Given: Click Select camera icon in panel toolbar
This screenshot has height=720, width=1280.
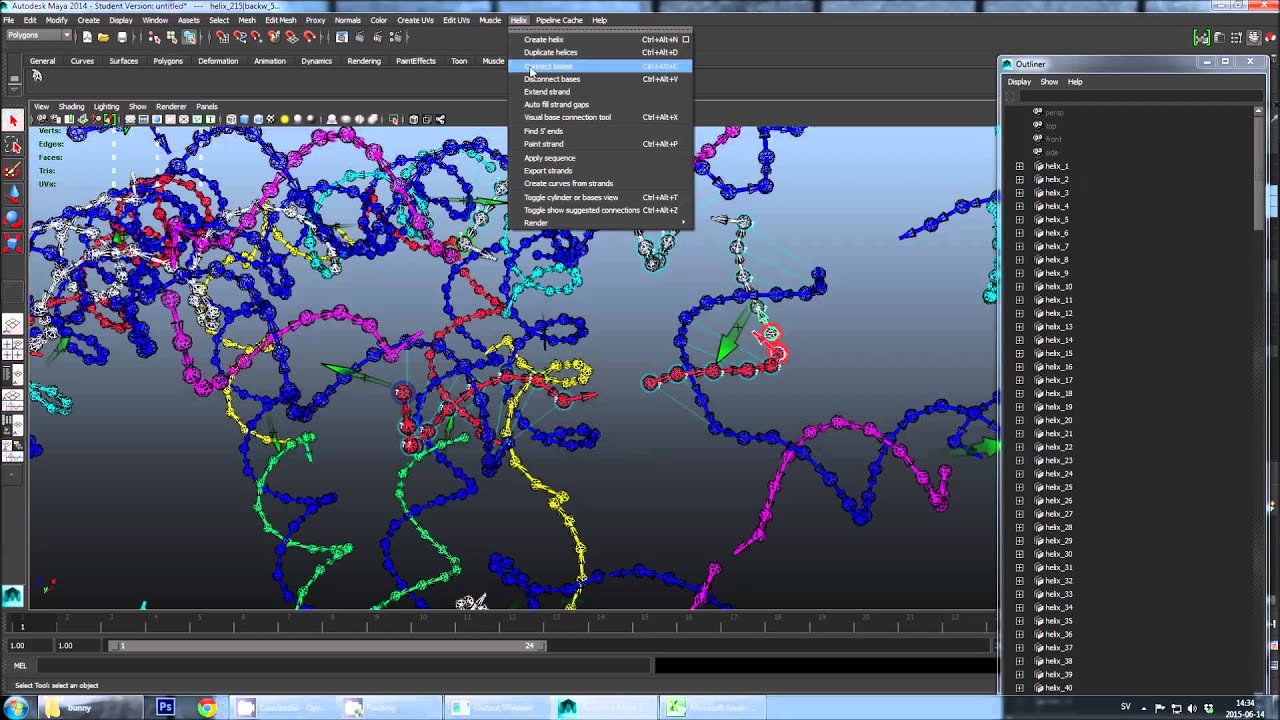Looking at the screenshot, I should [42, 119].
